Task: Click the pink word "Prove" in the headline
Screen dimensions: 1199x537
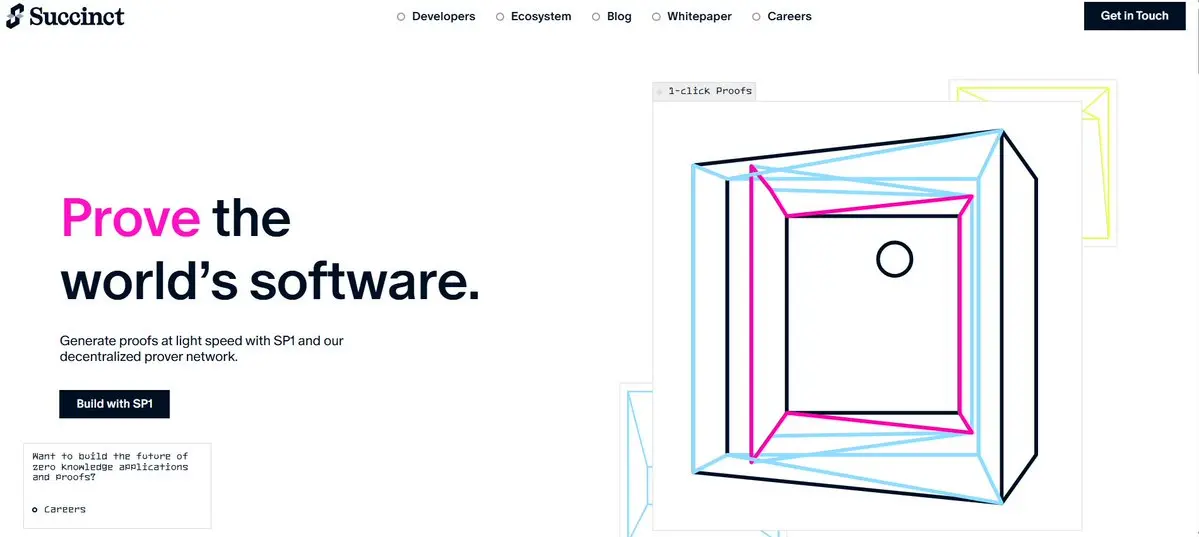Action: click(x=132, y=218)
